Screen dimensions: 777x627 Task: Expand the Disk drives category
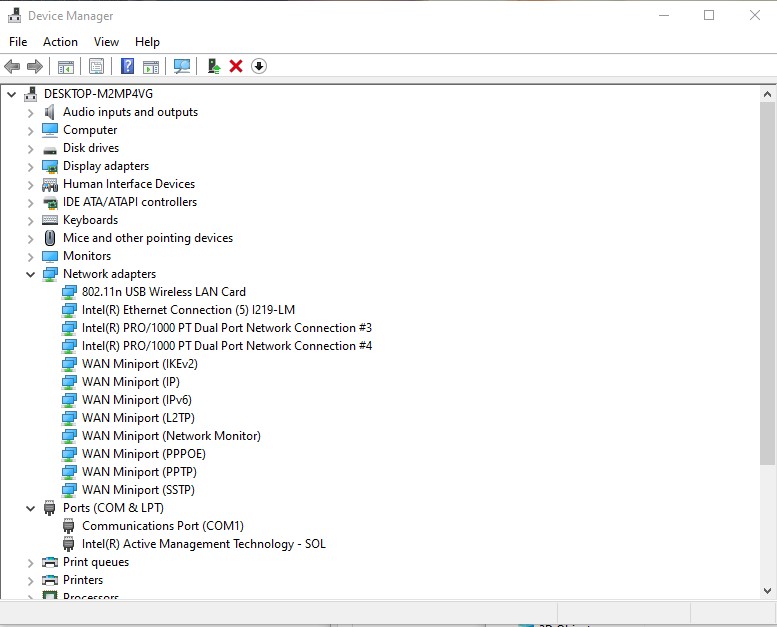pyautogui.click(x=31, y=148)
